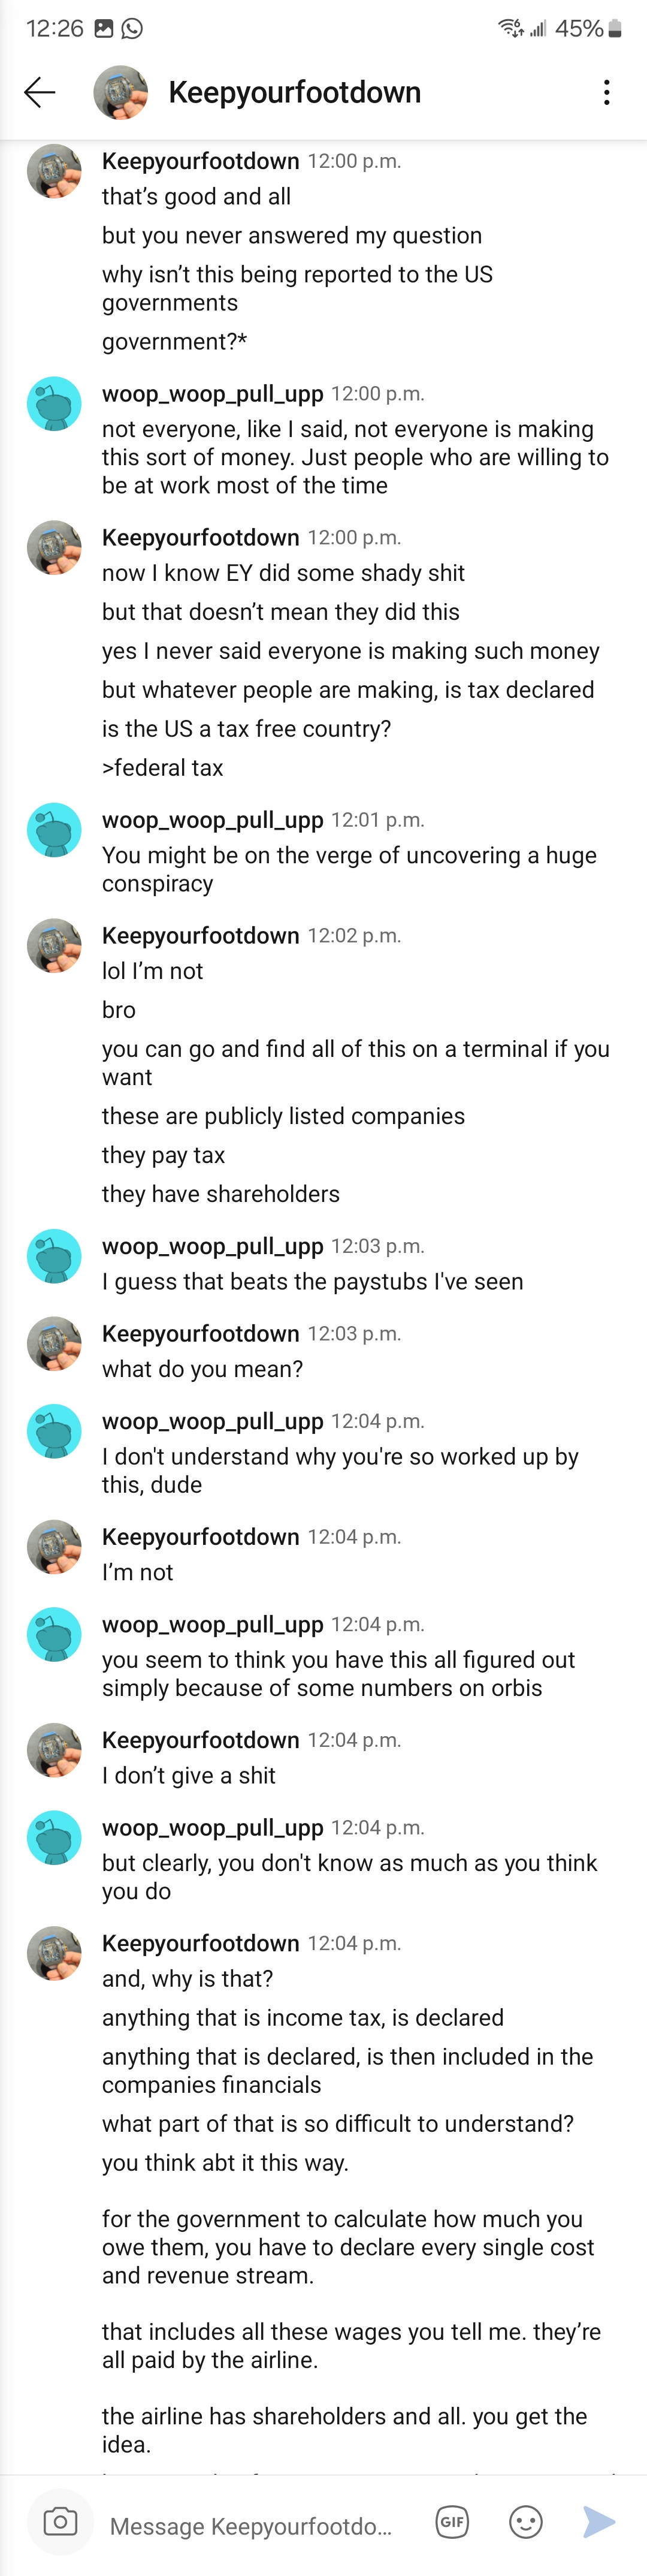Screen dimensions: 647x2576
Task: Tap the send arrow icon
Action: [x=599, y=2521]
